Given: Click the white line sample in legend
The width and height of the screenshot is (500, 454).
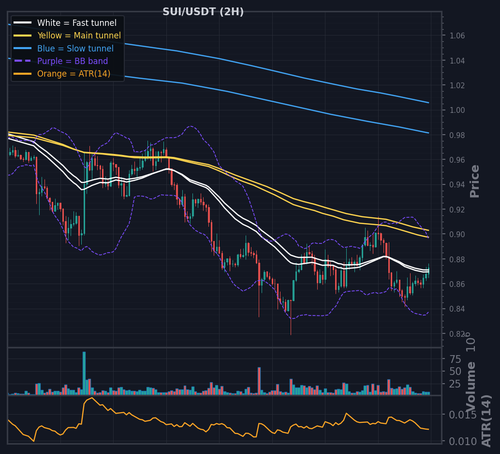Looking at the screenshot, I should point(22,23).
